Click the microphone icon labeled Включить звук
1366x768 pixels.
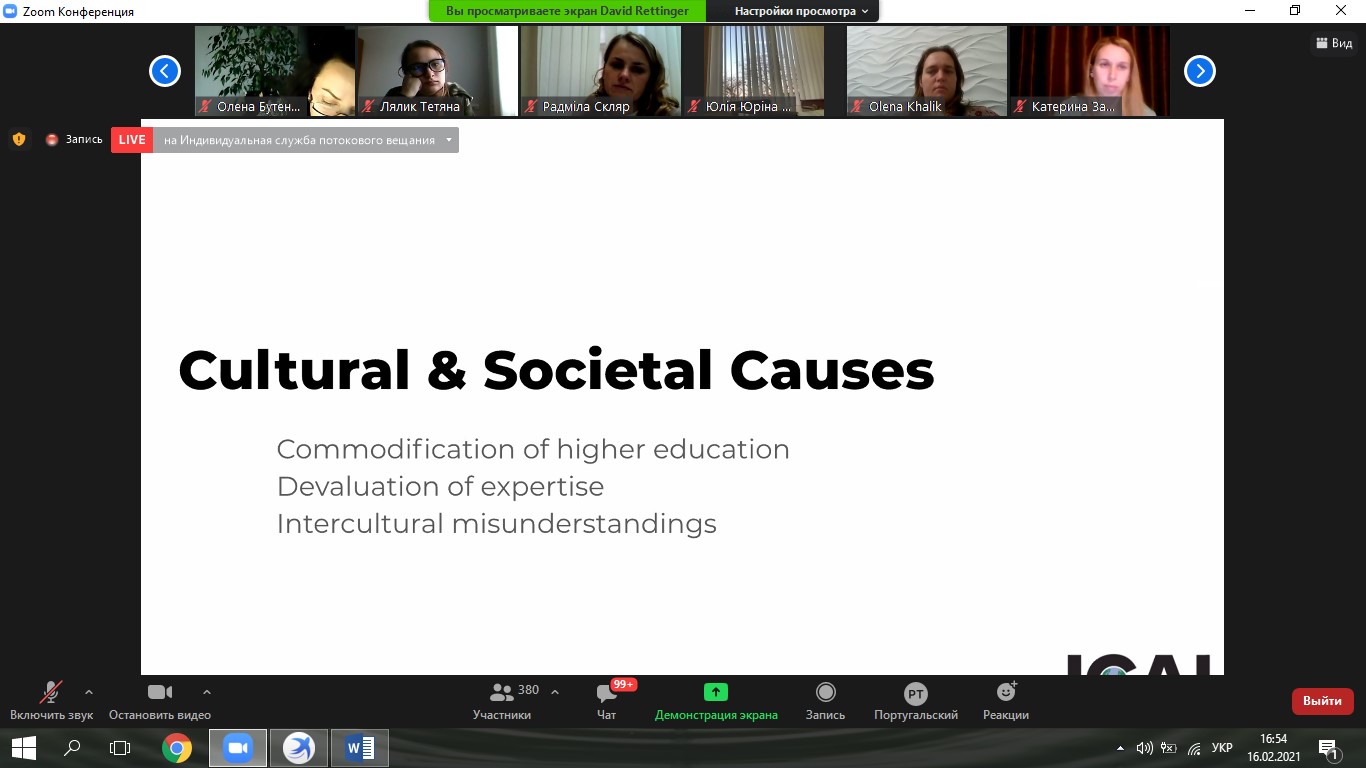click(51, 692)
